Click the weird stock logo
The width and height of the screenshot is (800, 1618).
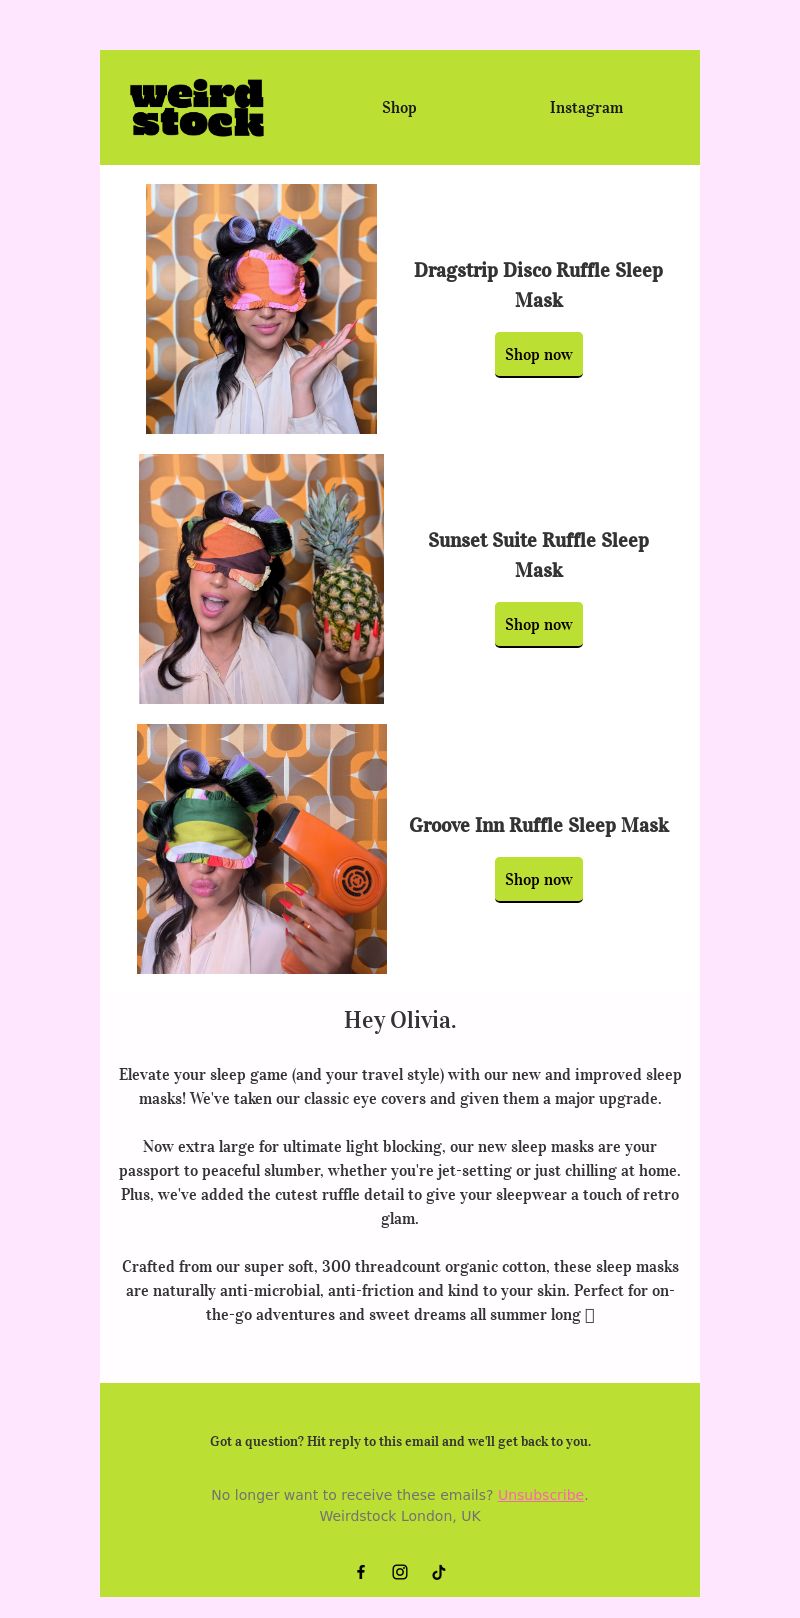[197, 108]
